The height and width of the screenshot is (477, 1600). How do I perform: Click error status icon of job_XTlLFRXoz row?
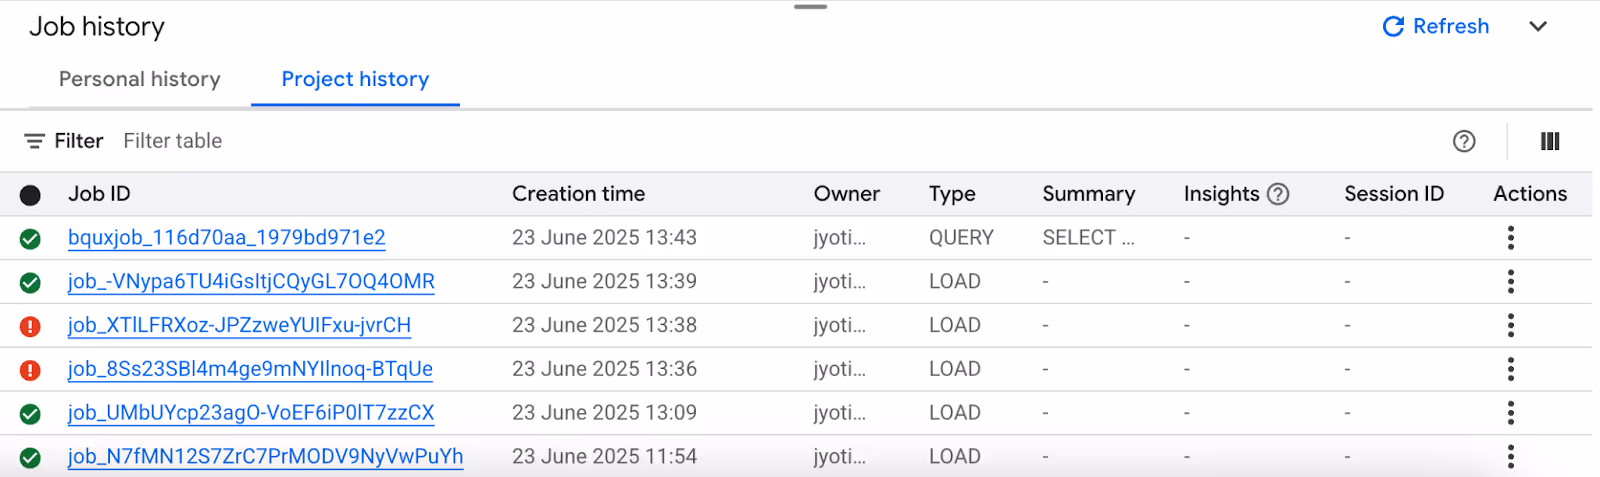coord(30,326)
